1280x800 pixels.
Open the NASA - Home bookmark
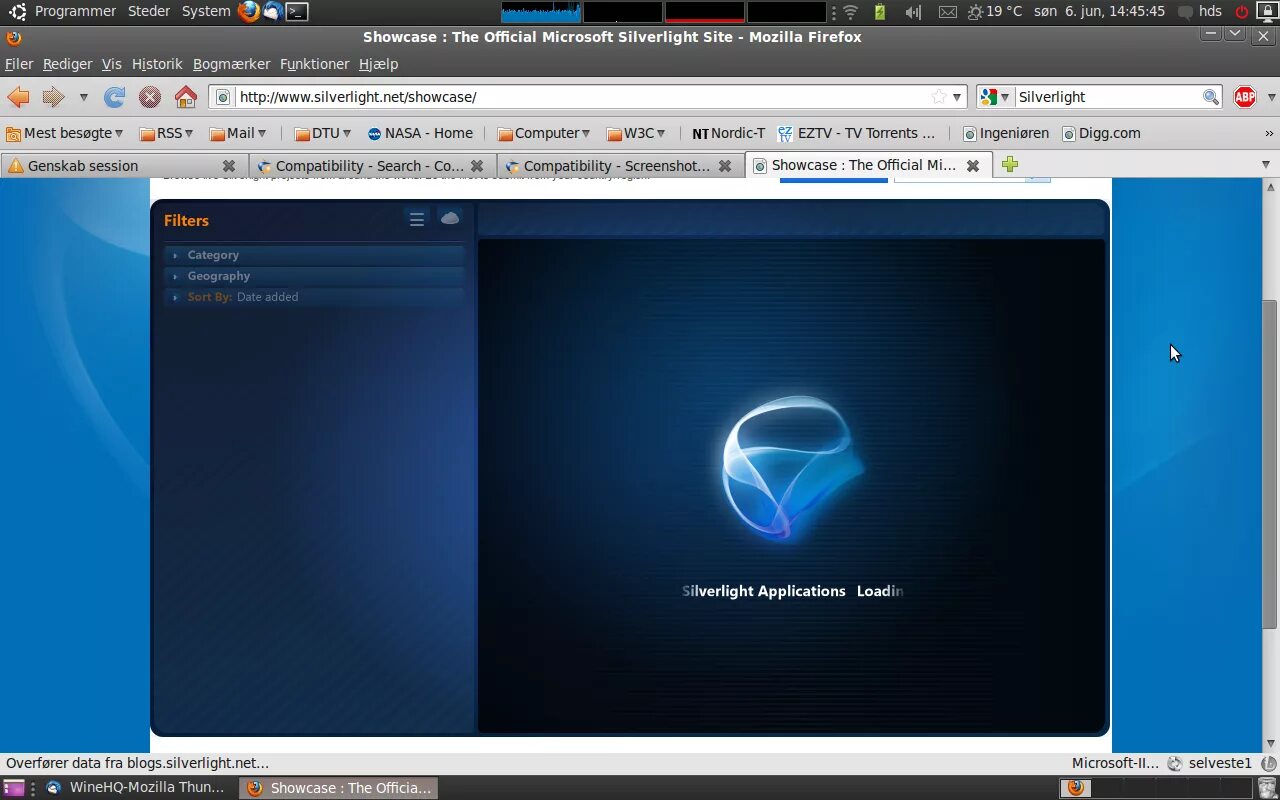(420, 133)
